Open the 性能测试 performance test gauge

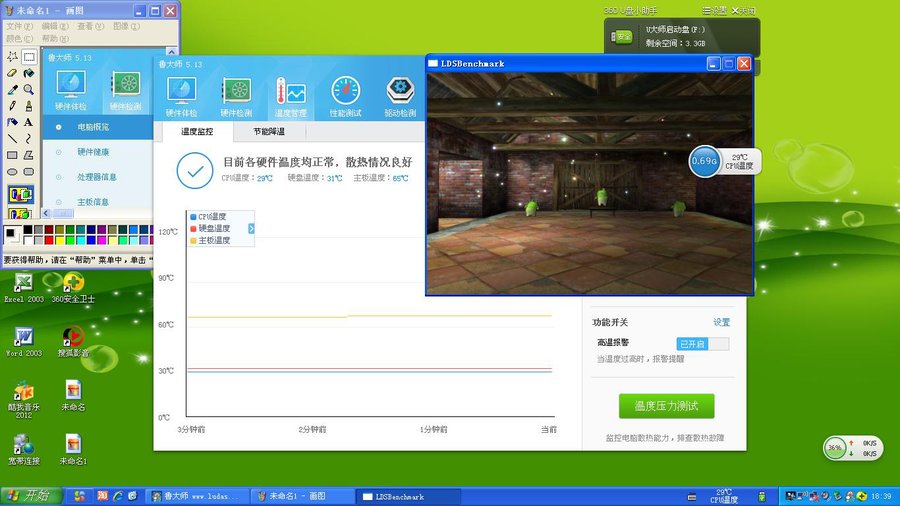pos(346,97)
